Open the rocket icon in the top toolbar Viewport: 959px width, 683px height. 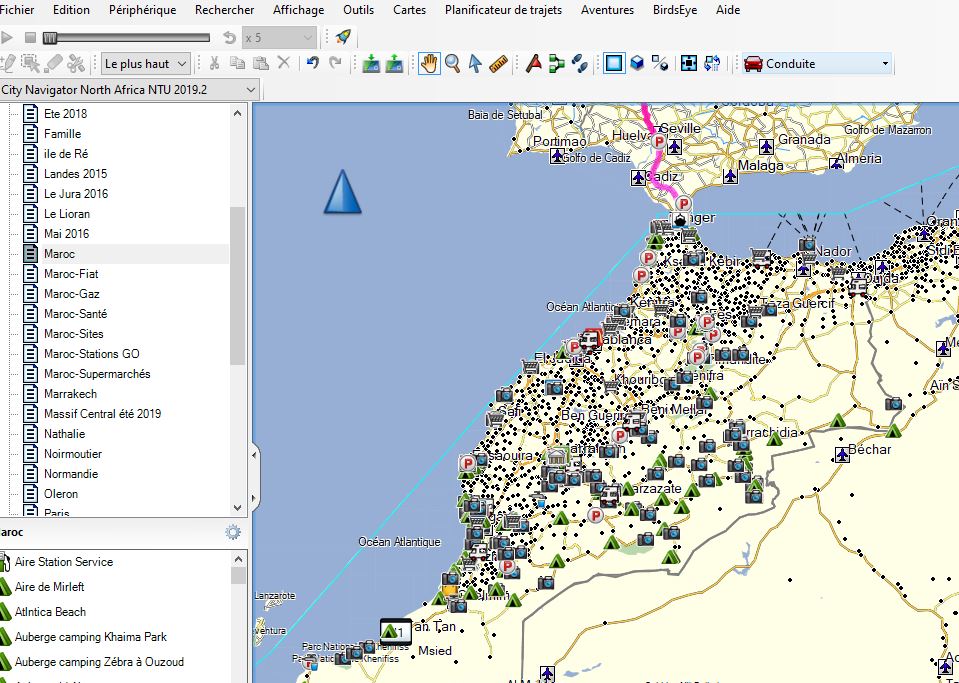(x=343, y=37)
